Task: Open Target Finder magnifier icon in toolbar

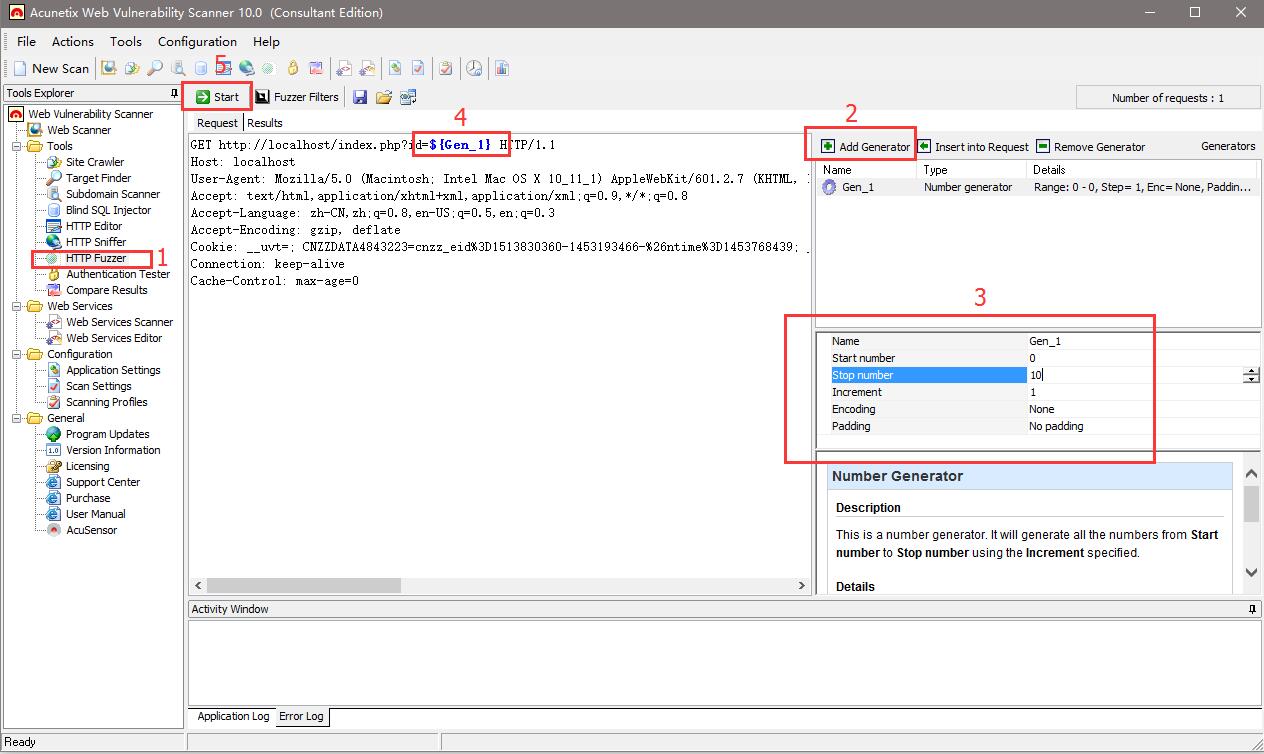Action: (155, 68)
